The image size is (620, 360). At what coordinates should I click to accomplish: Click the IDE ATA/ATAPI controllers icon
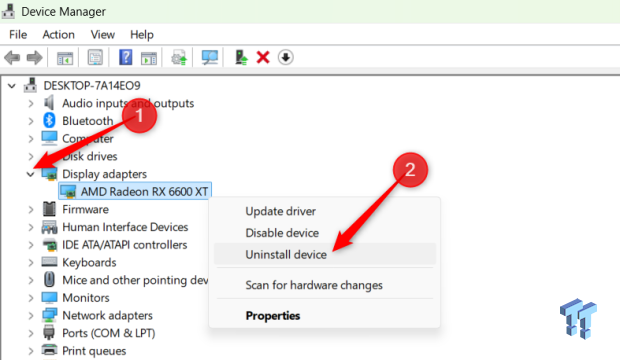pyautogui.click(x=49, y=245)
